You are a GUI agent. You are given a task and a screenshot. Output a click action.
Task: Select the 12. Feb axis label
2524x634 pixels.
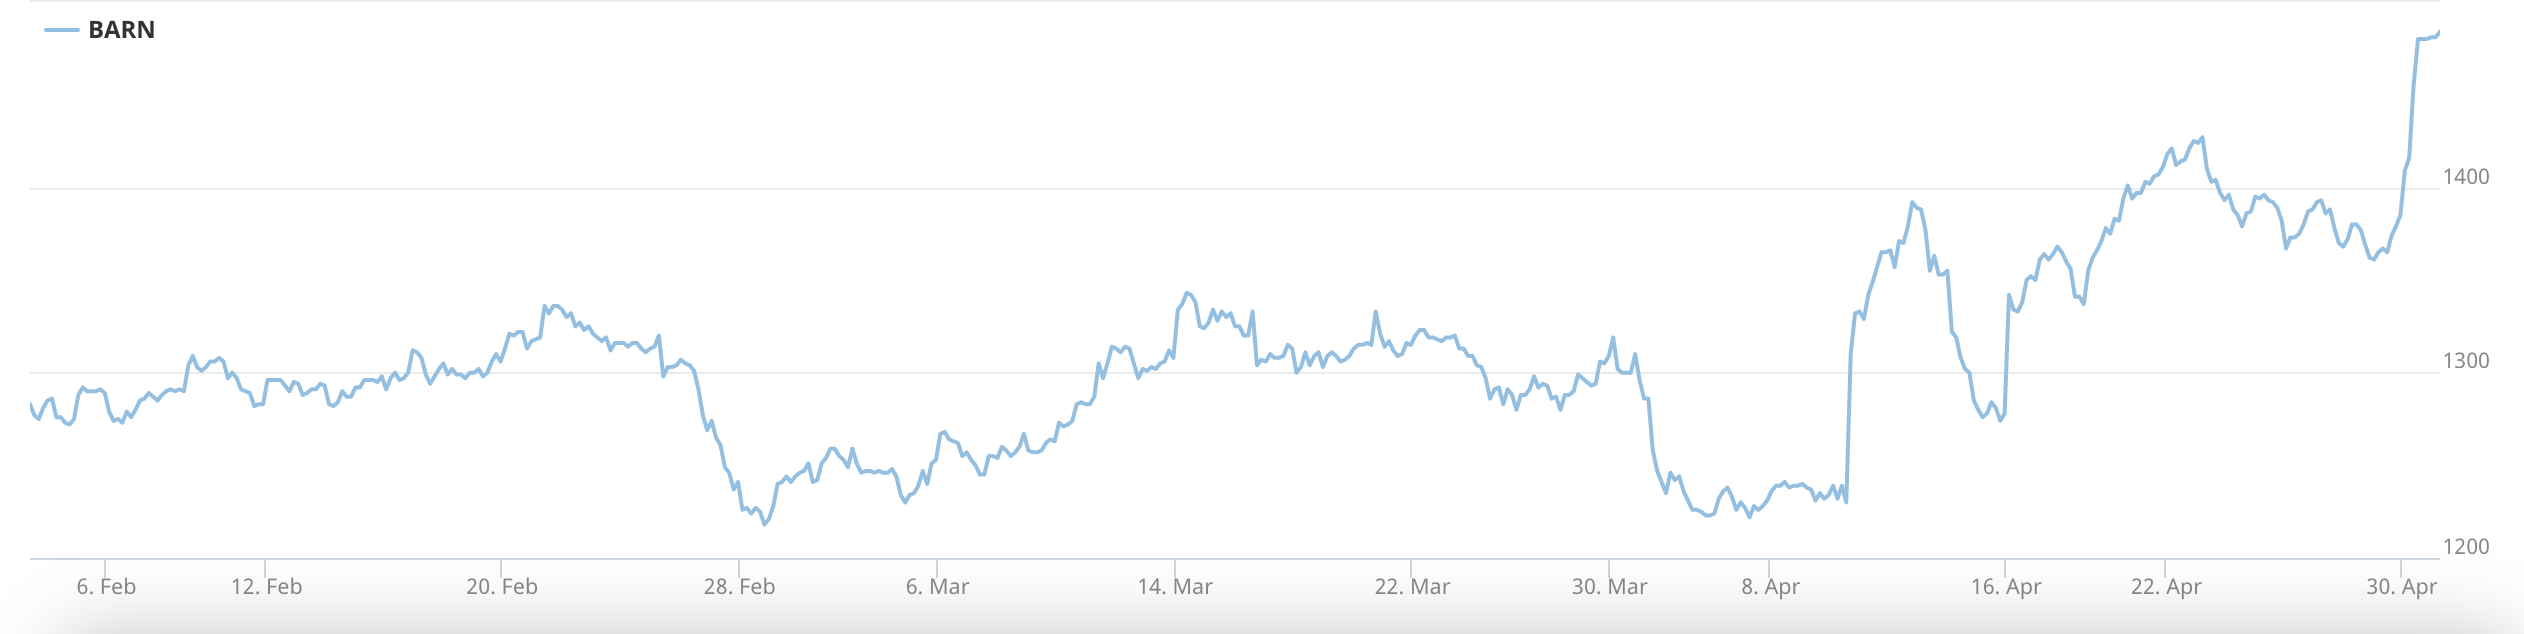[266, 587]
